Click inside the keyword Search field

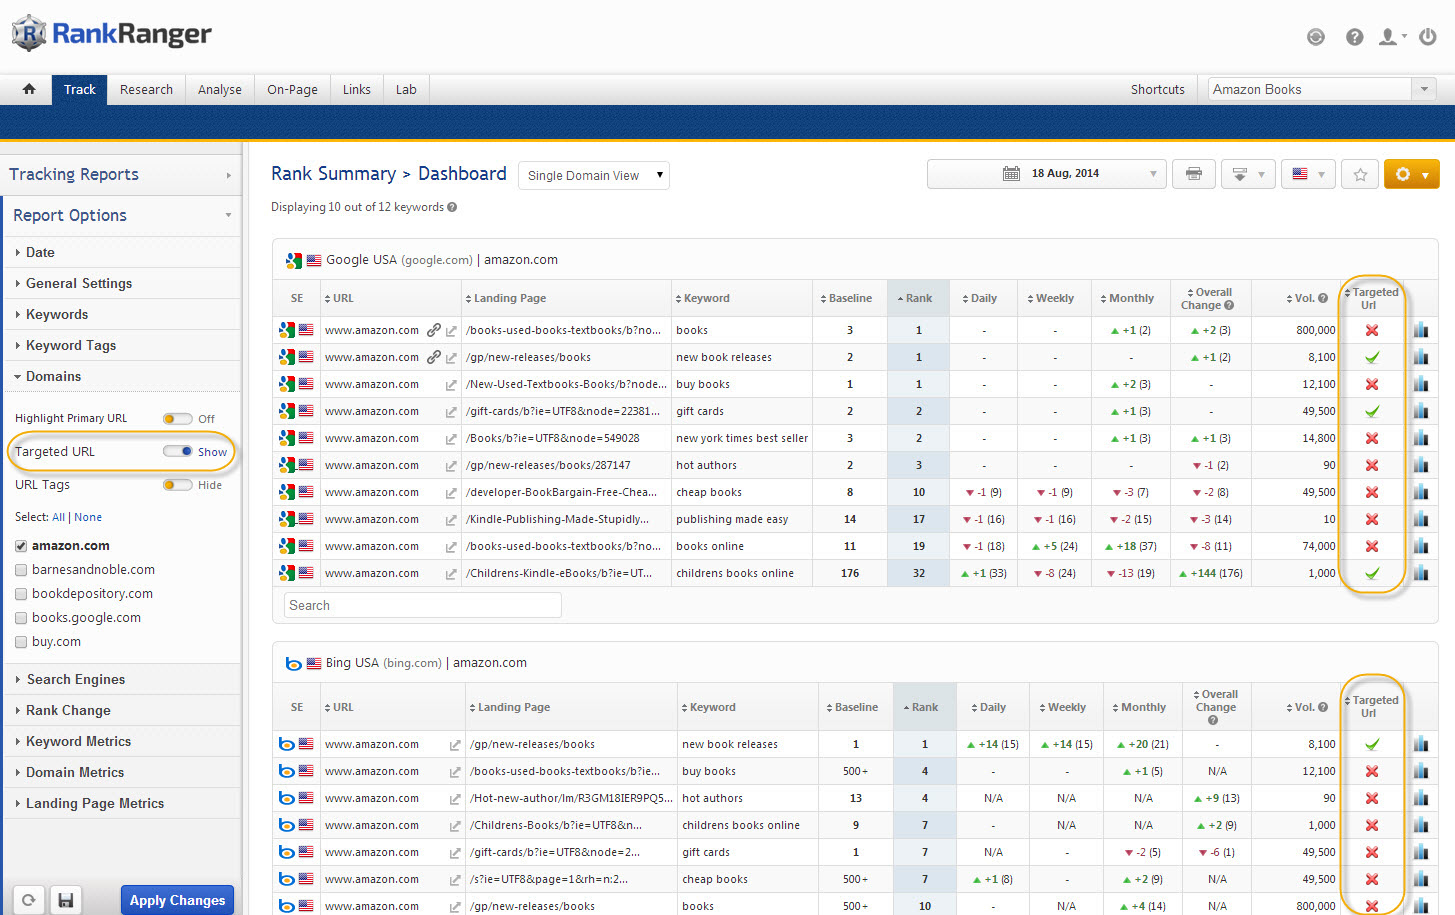[421, 604]
